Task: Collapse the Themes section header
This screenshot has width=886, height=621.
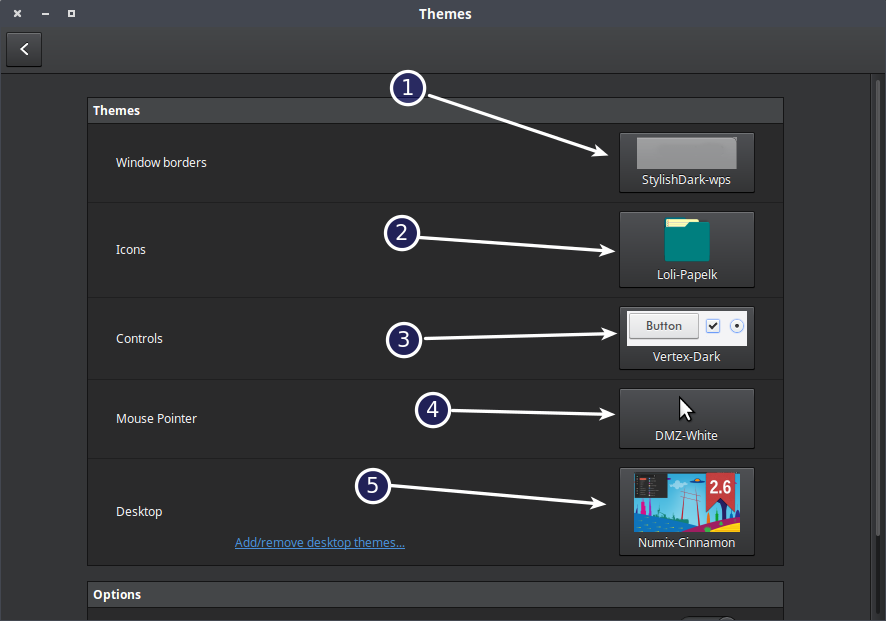Action: pos(435,110)
